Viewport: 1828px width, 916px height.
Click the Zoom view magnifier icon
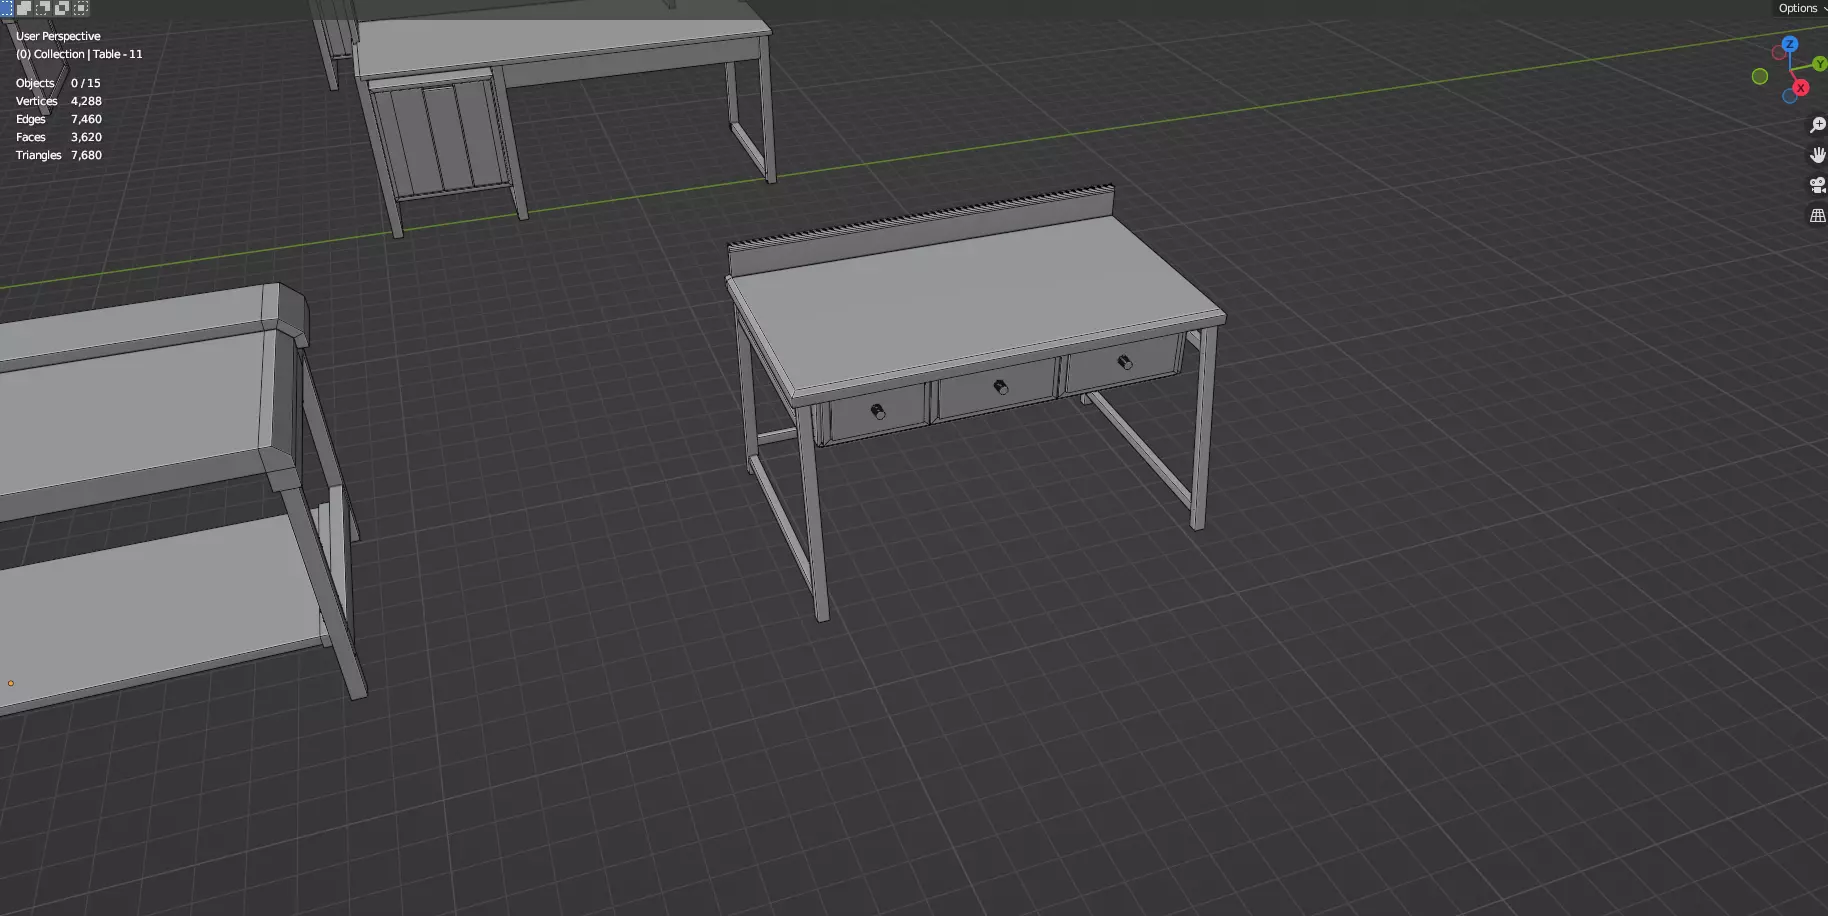click(1817, 125)
